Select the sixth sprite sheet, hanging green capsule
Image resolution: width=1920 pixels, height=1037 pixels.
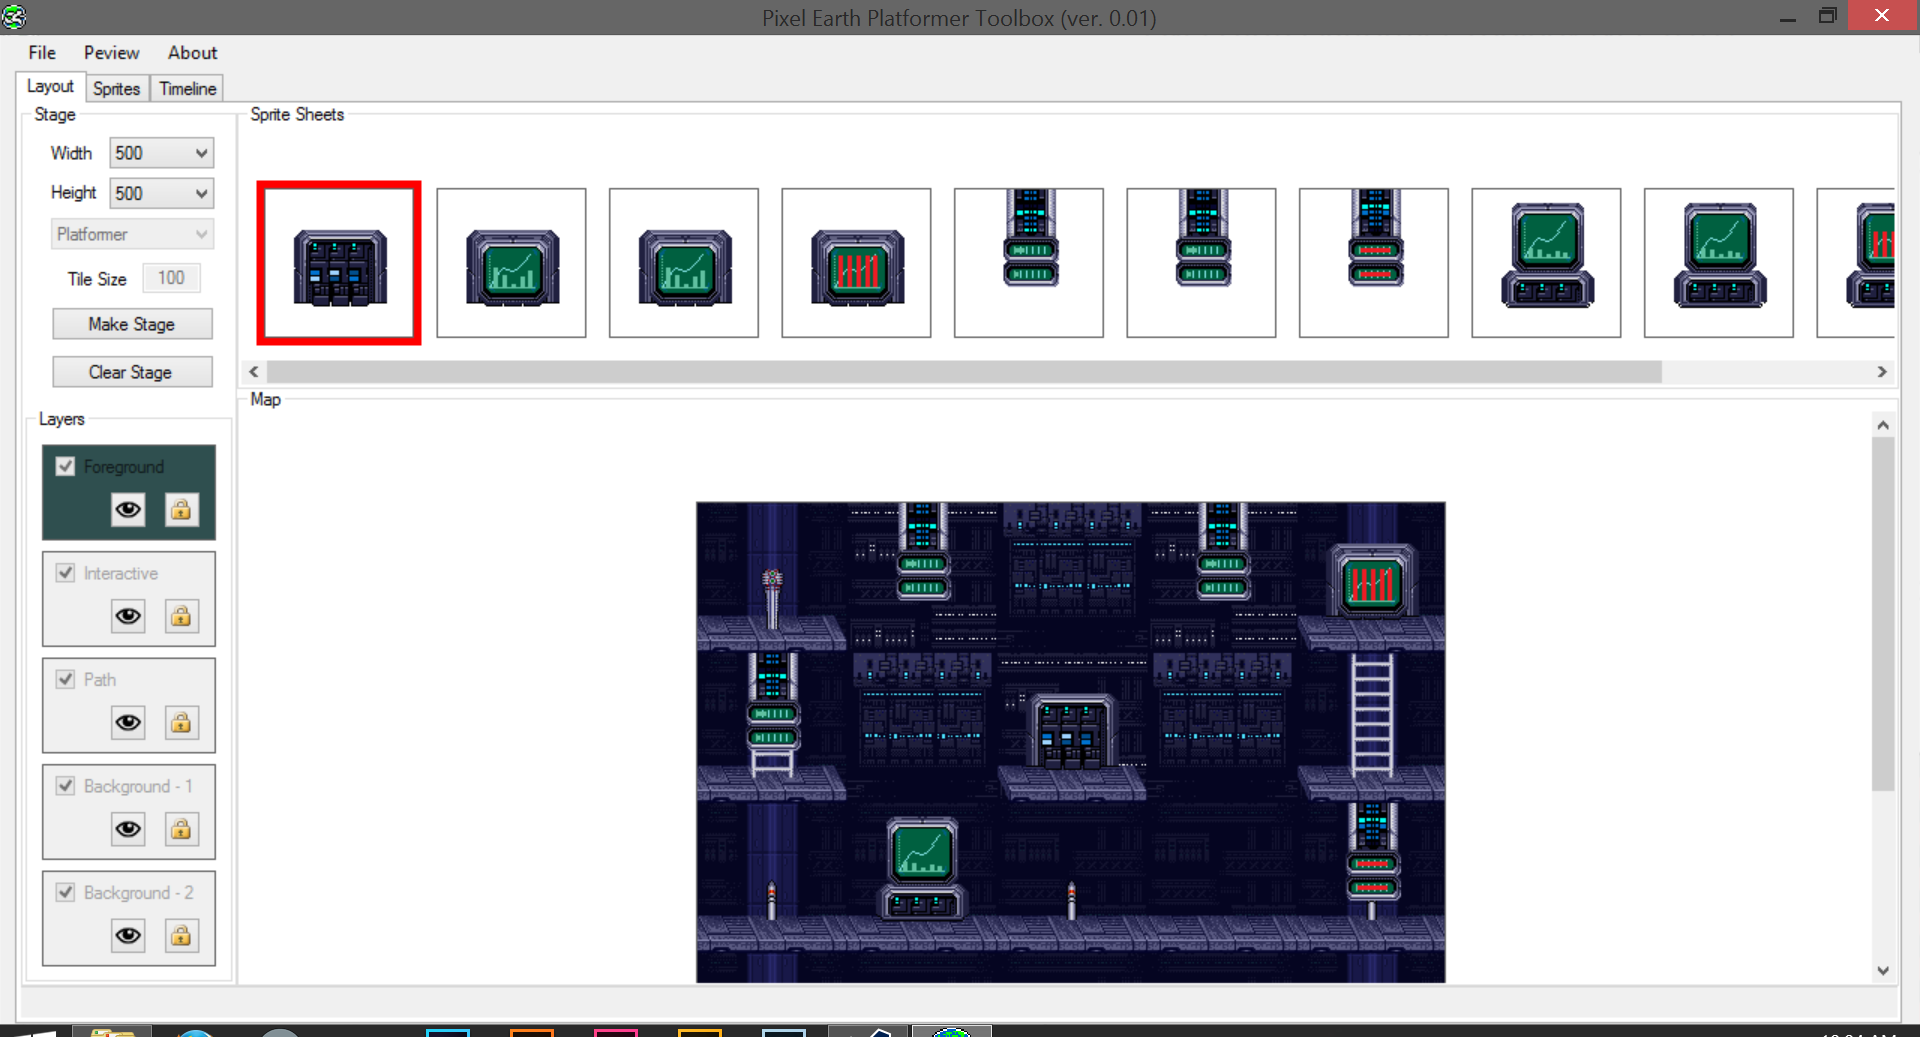coord(1201,263)
